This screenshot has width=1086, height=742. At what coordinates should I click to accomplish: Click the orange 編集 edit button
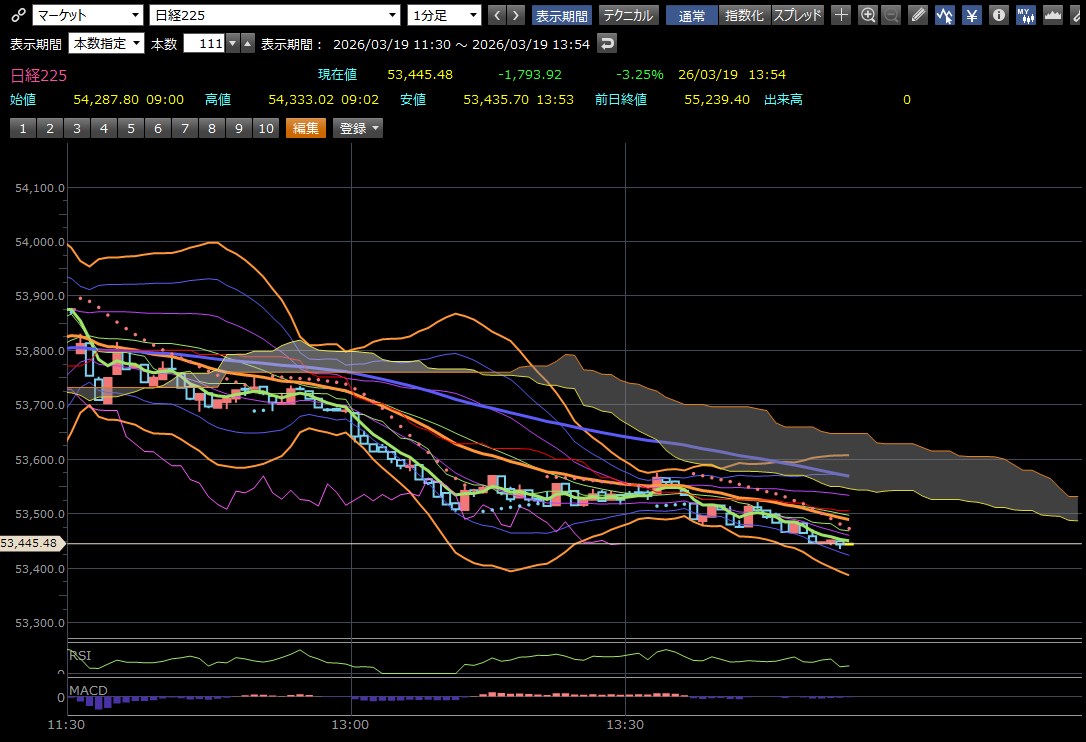pyautogui.click(x=306, y=128)
